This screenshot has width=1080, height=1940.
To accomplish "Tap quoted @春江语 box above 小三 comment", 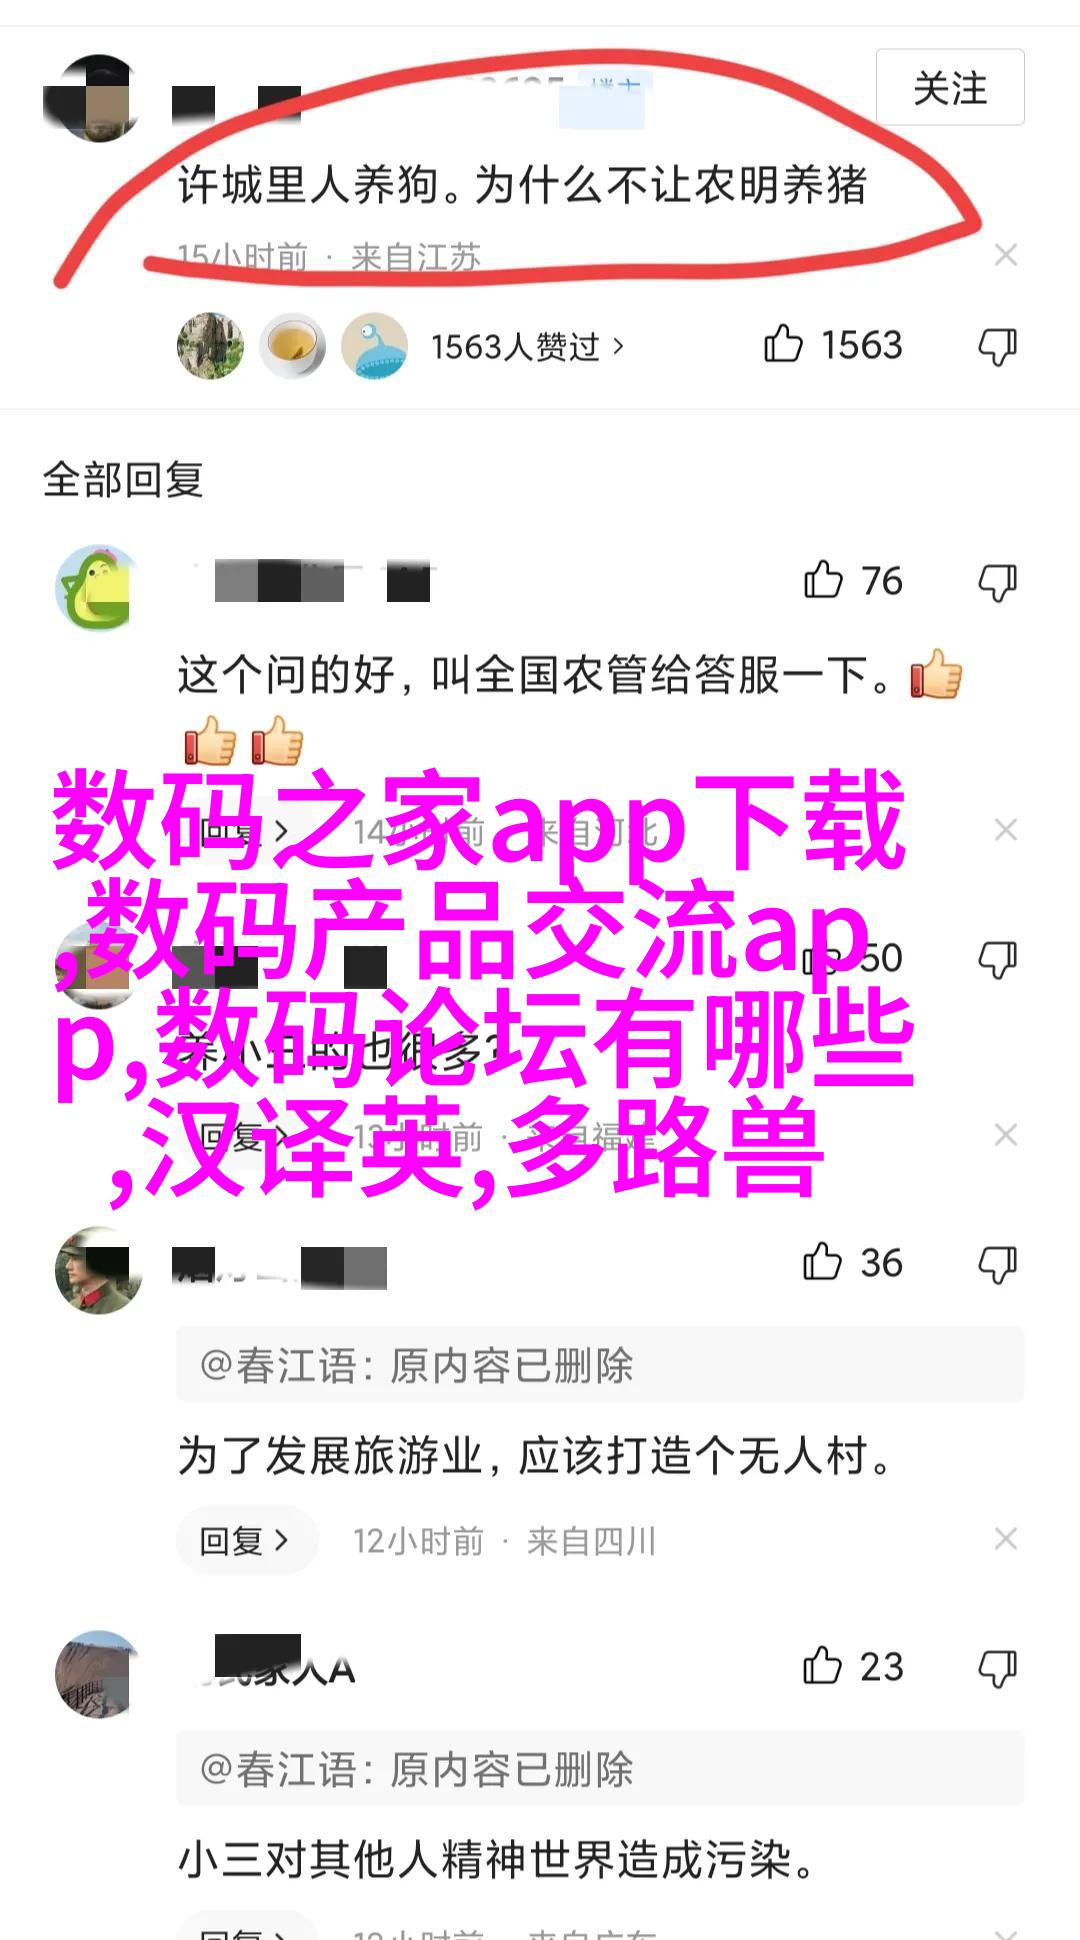I will [600, 1769].
